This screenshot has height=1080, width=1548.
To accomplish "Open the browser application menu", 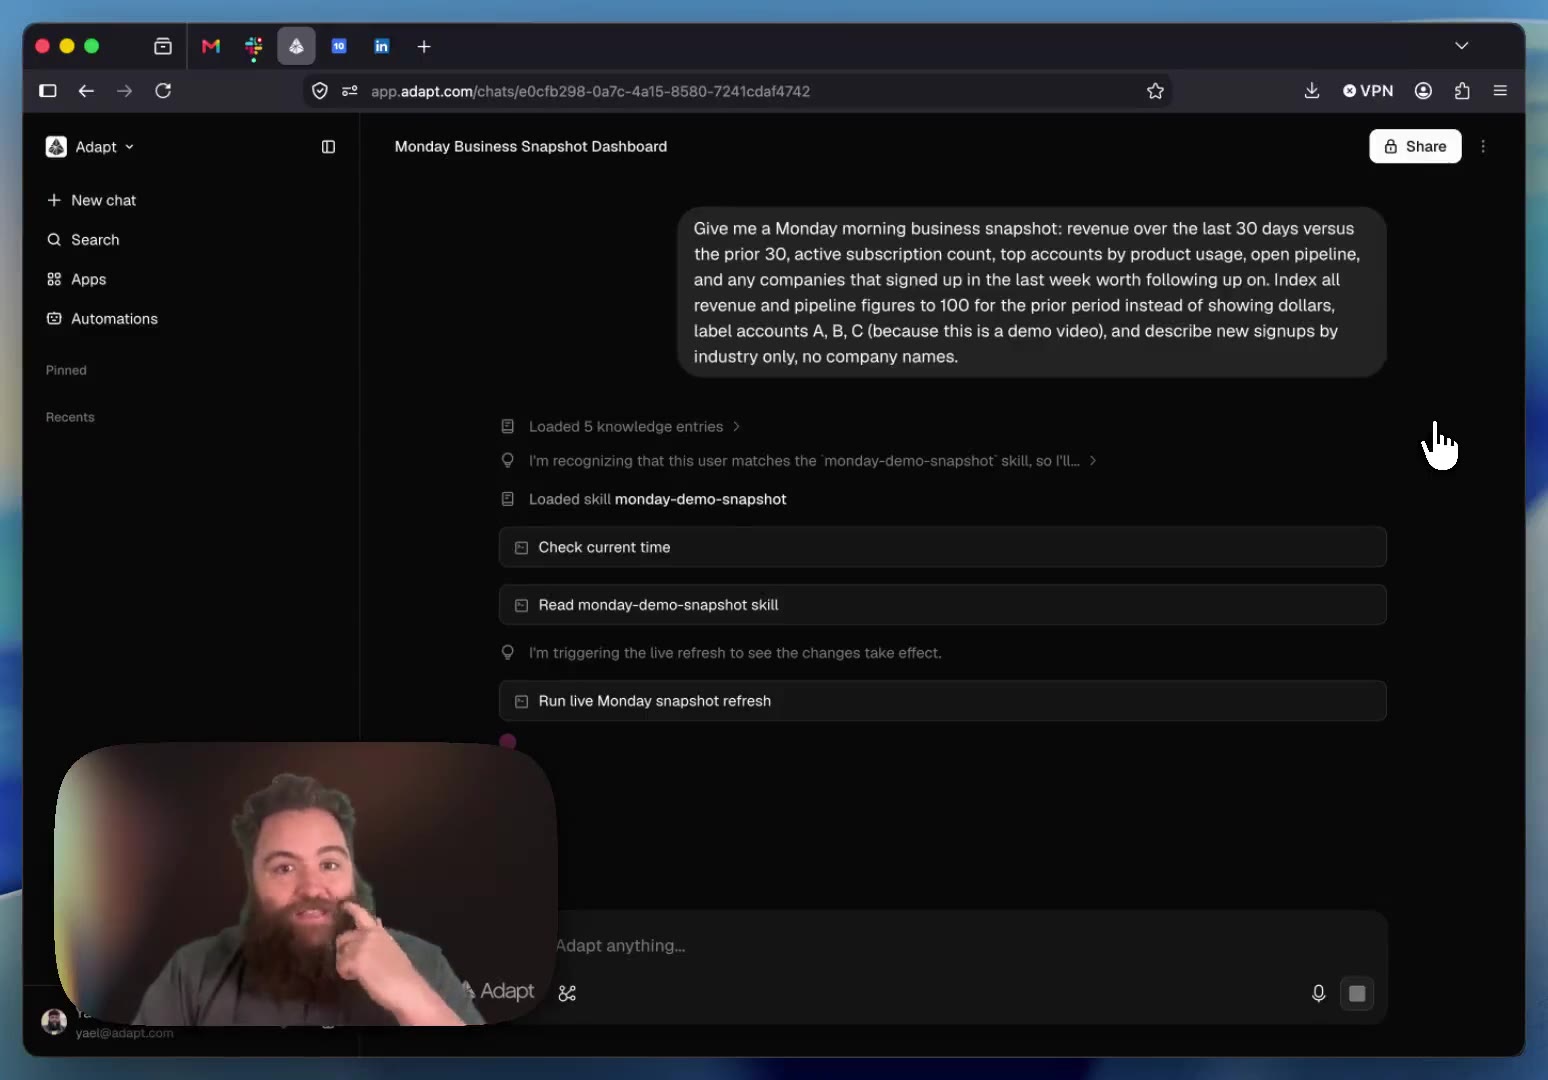I will coord(1500,91).
